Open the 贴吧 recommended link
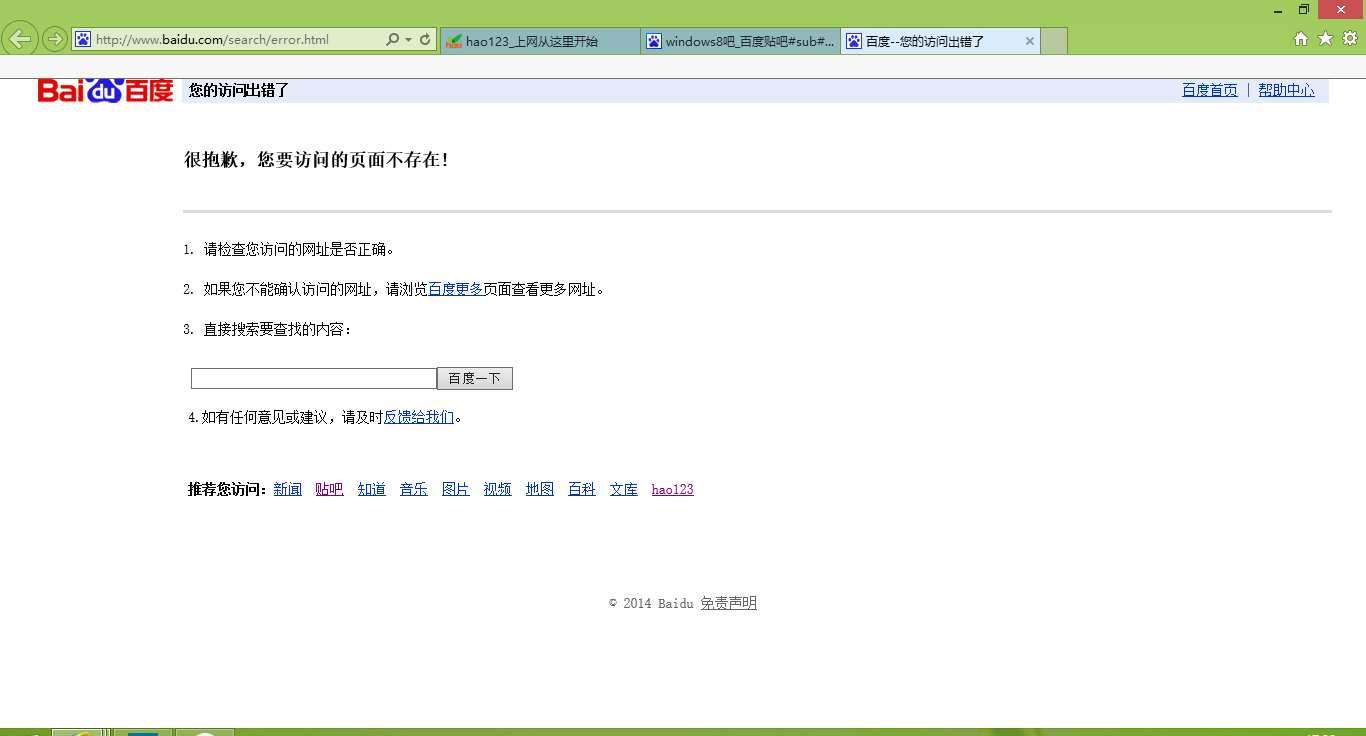Image resolution: width=1366 pixels, height=736 pixels. click(x=329, y=489)
